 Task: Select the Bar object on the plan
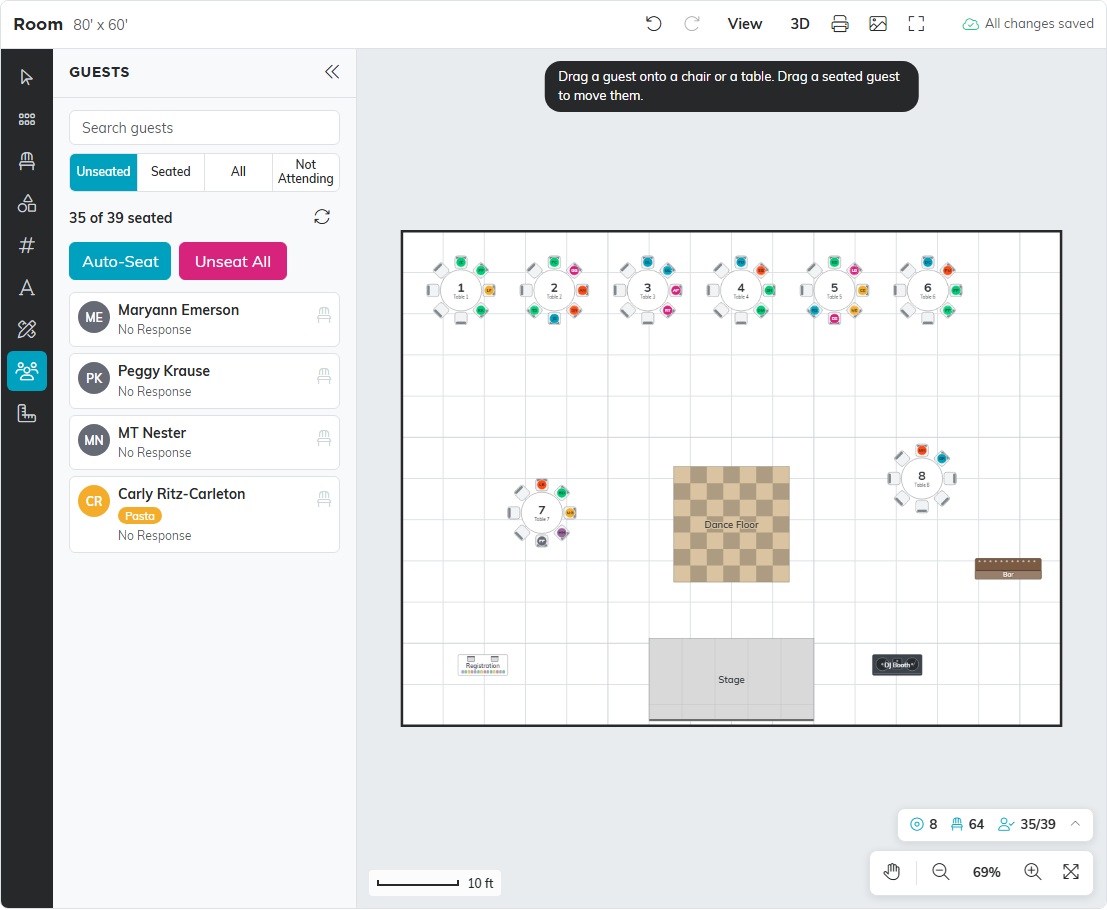coord(1008,568)
